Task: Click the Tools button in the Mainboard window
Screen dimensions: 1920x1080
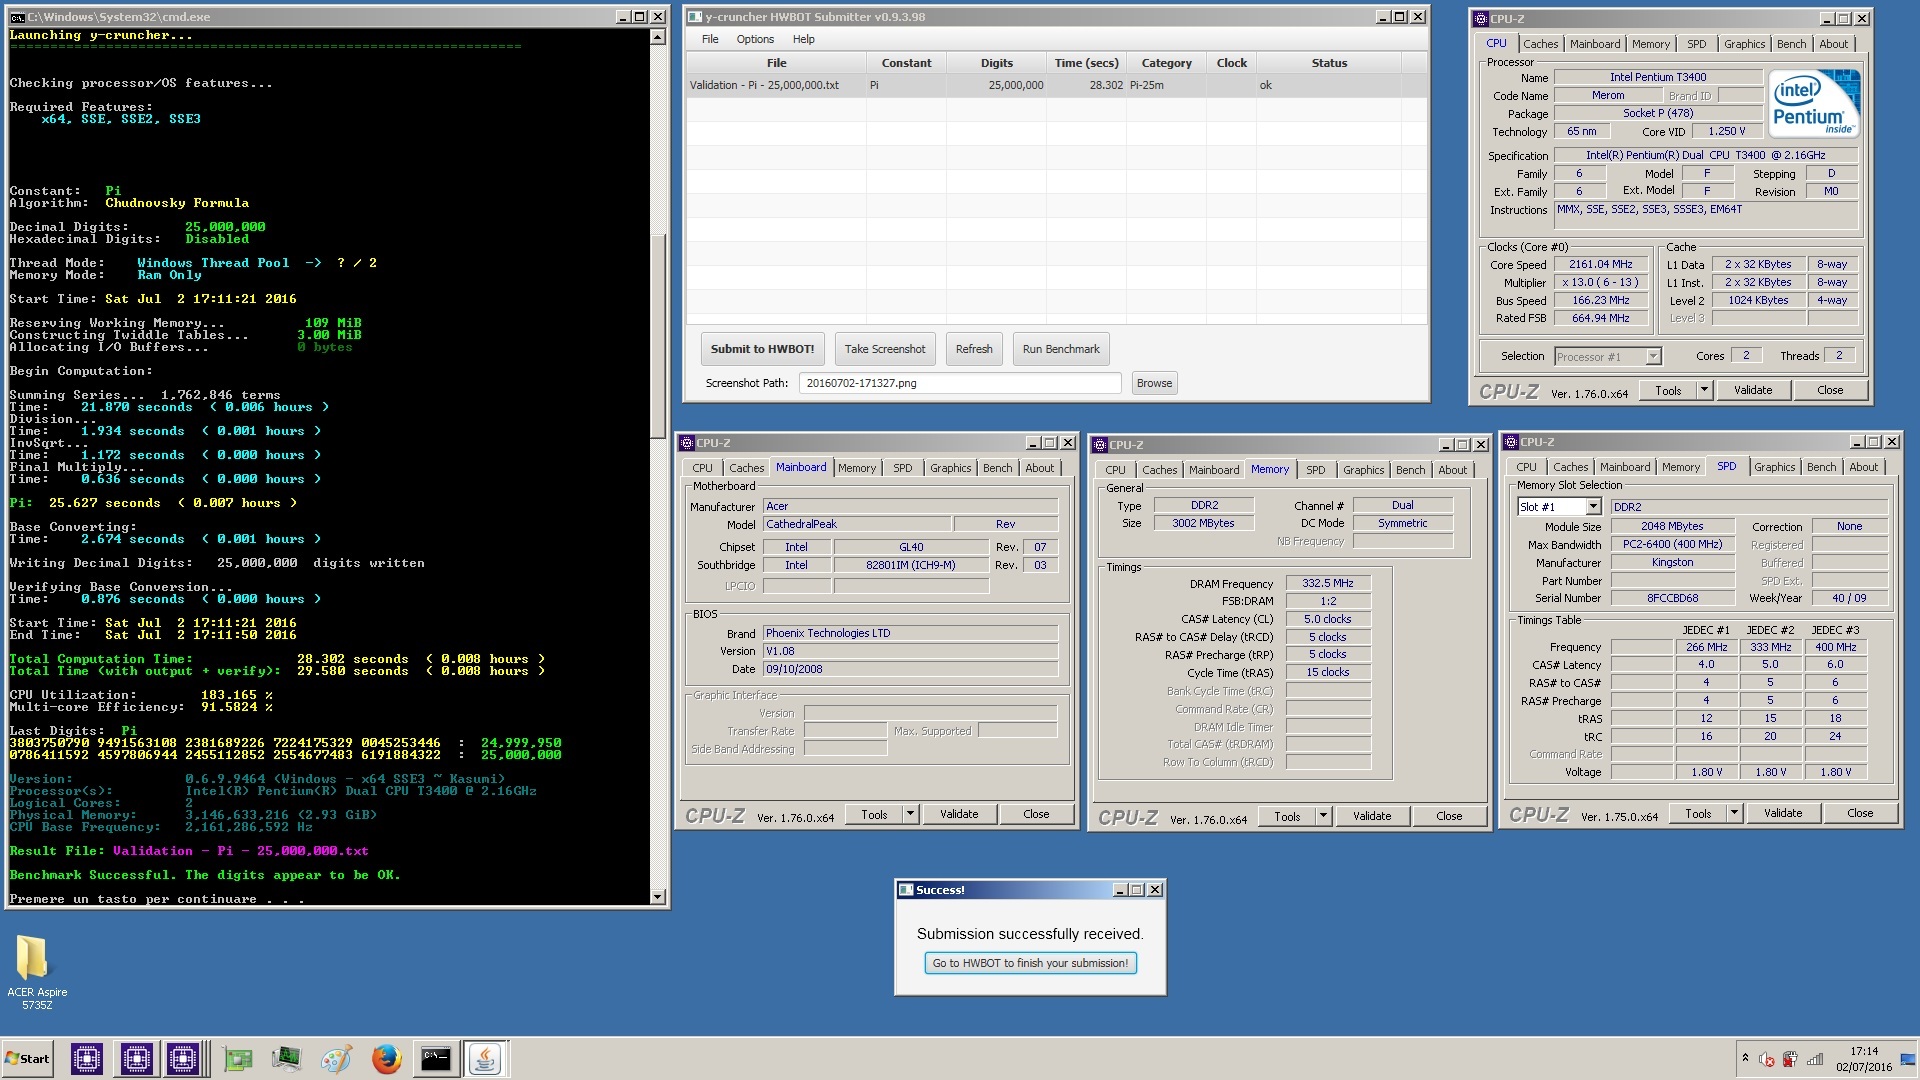Action: pyautogui.click(x=874, y=814)
